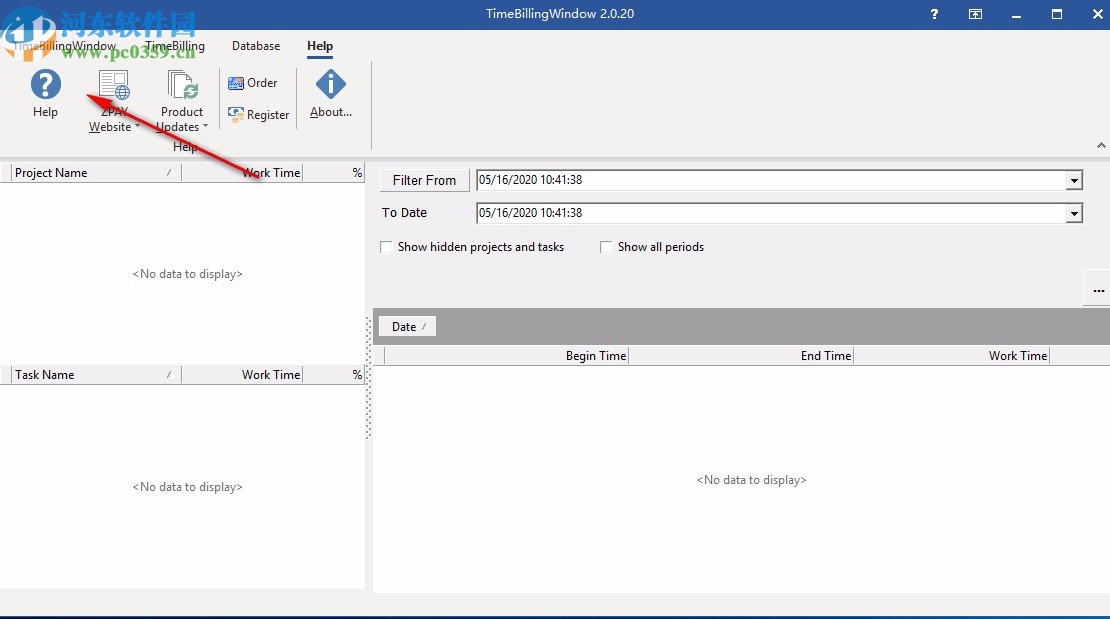Viewport: 1110px width, 619px height.
Task: Enable Show hidden projects and tasks
Action: click(387, 247)
